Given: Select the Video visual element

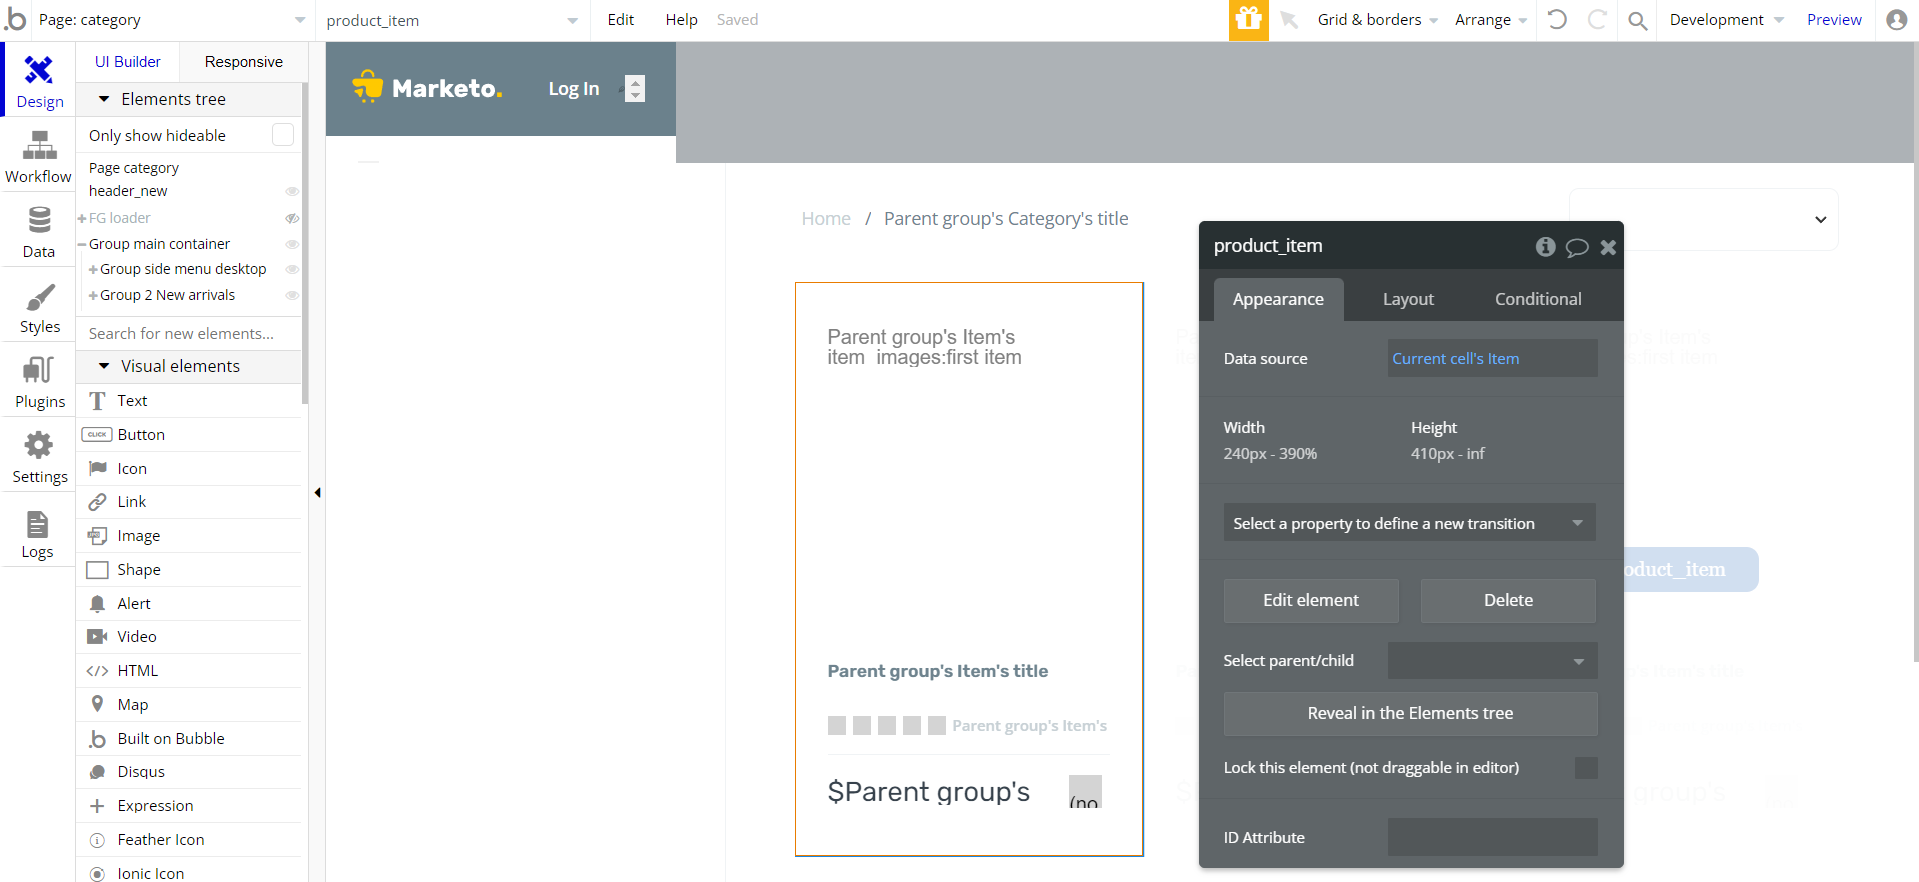Looking at the screenshot, I should click(x=190, y=637).
